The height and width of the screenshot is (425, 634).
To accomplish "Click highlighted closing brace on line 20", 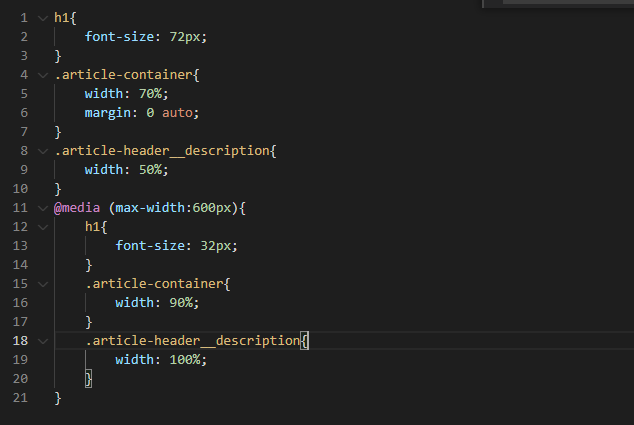I will click(89, 379).
